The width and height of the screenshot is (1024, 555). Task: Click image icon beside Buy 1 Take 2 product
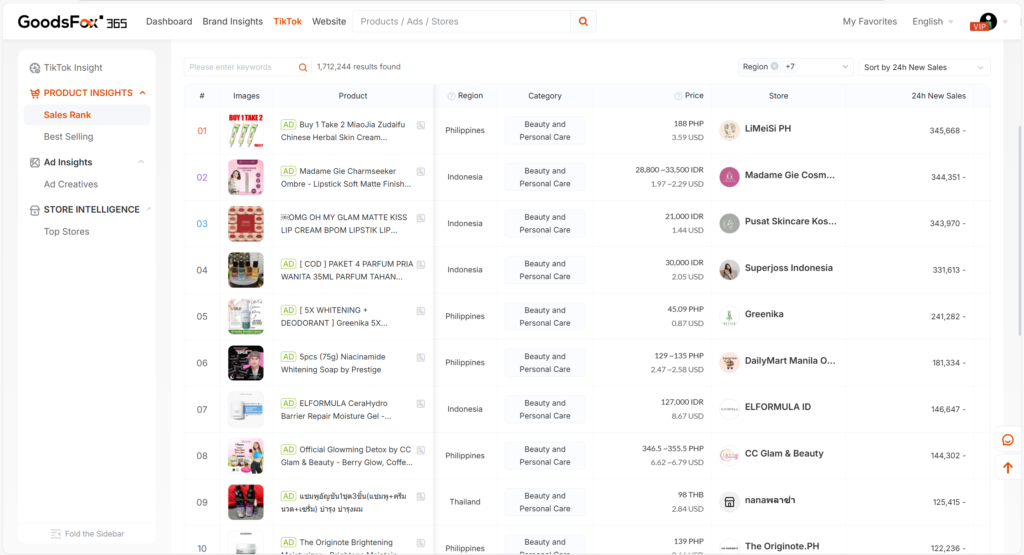click(421, 125)
